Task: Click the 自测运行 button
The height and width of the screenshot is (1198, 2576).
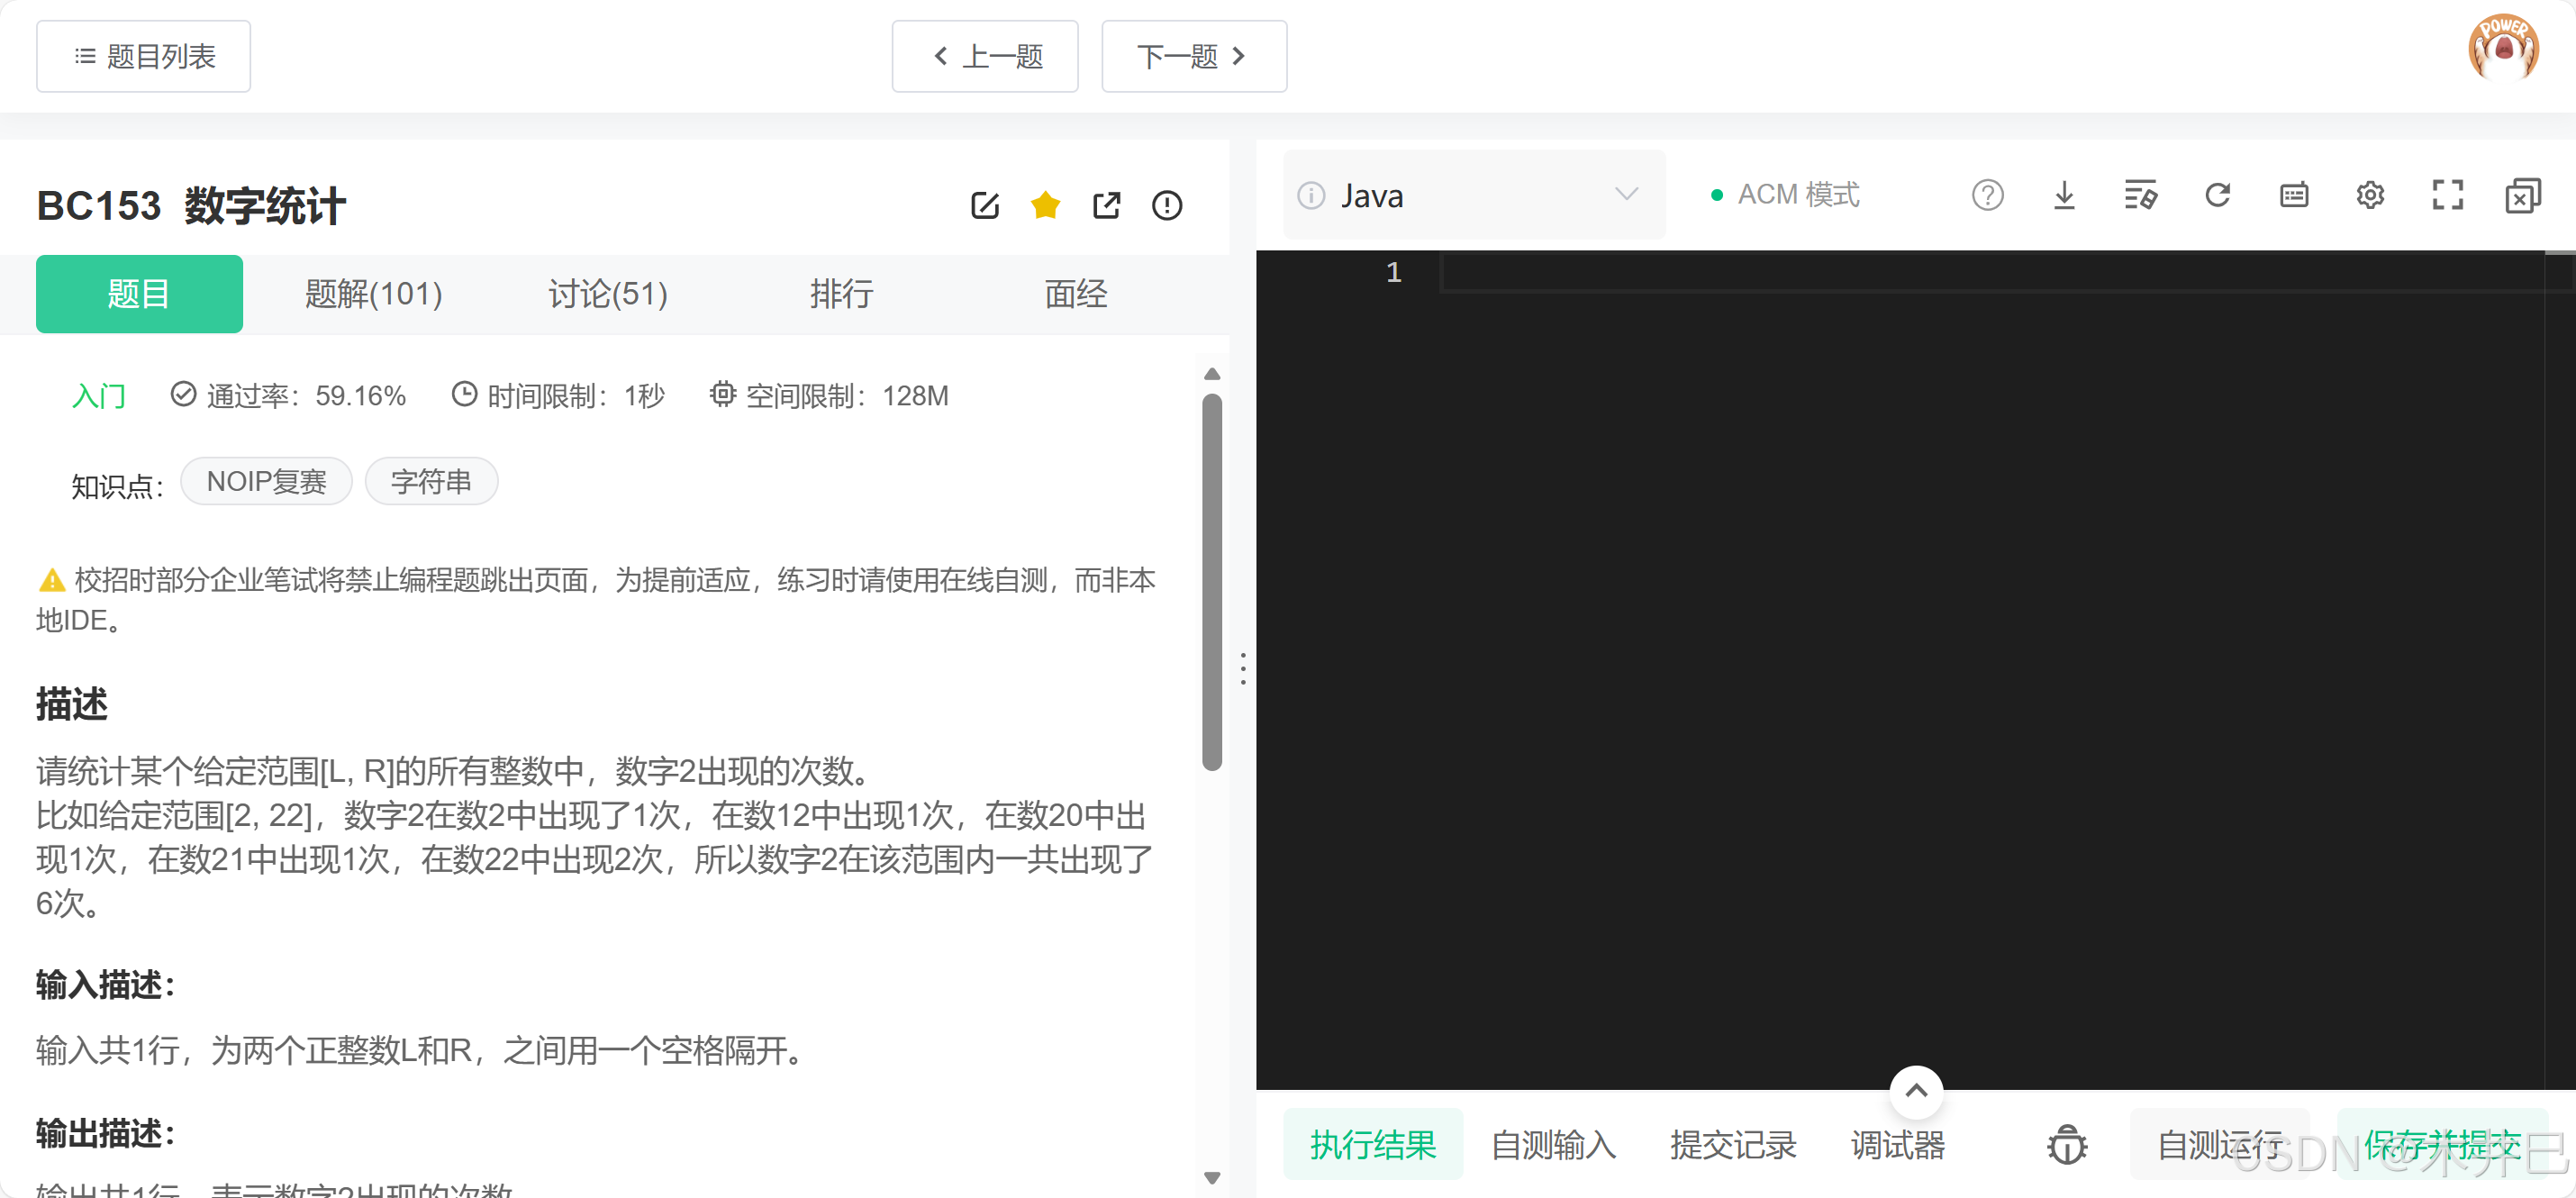Action: 2218,1145
